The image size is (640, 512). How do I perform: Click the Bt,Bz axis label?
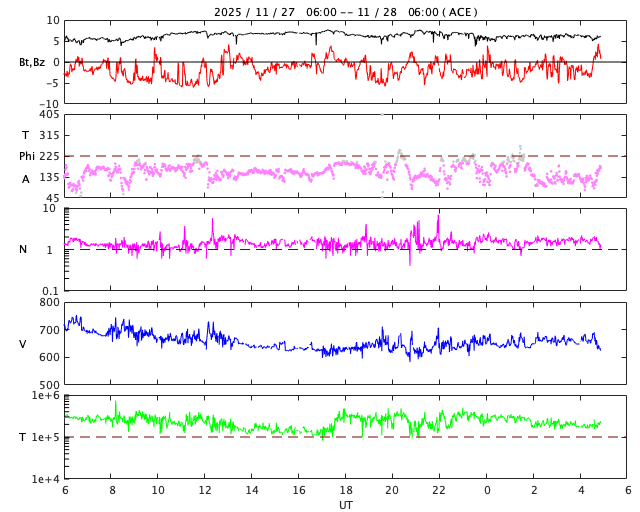tap(31, 62)
